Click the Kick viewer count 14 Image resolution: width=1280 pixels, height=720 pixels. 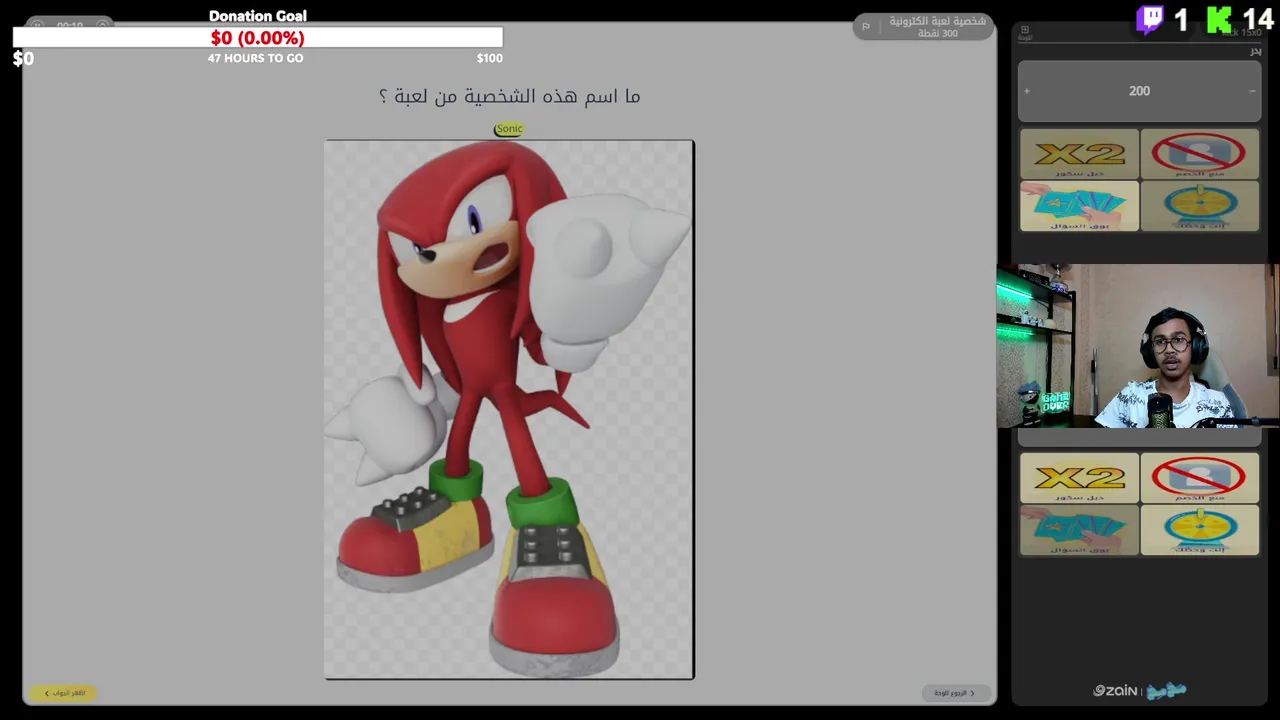pyautogui.click(x=1257, y=19)
